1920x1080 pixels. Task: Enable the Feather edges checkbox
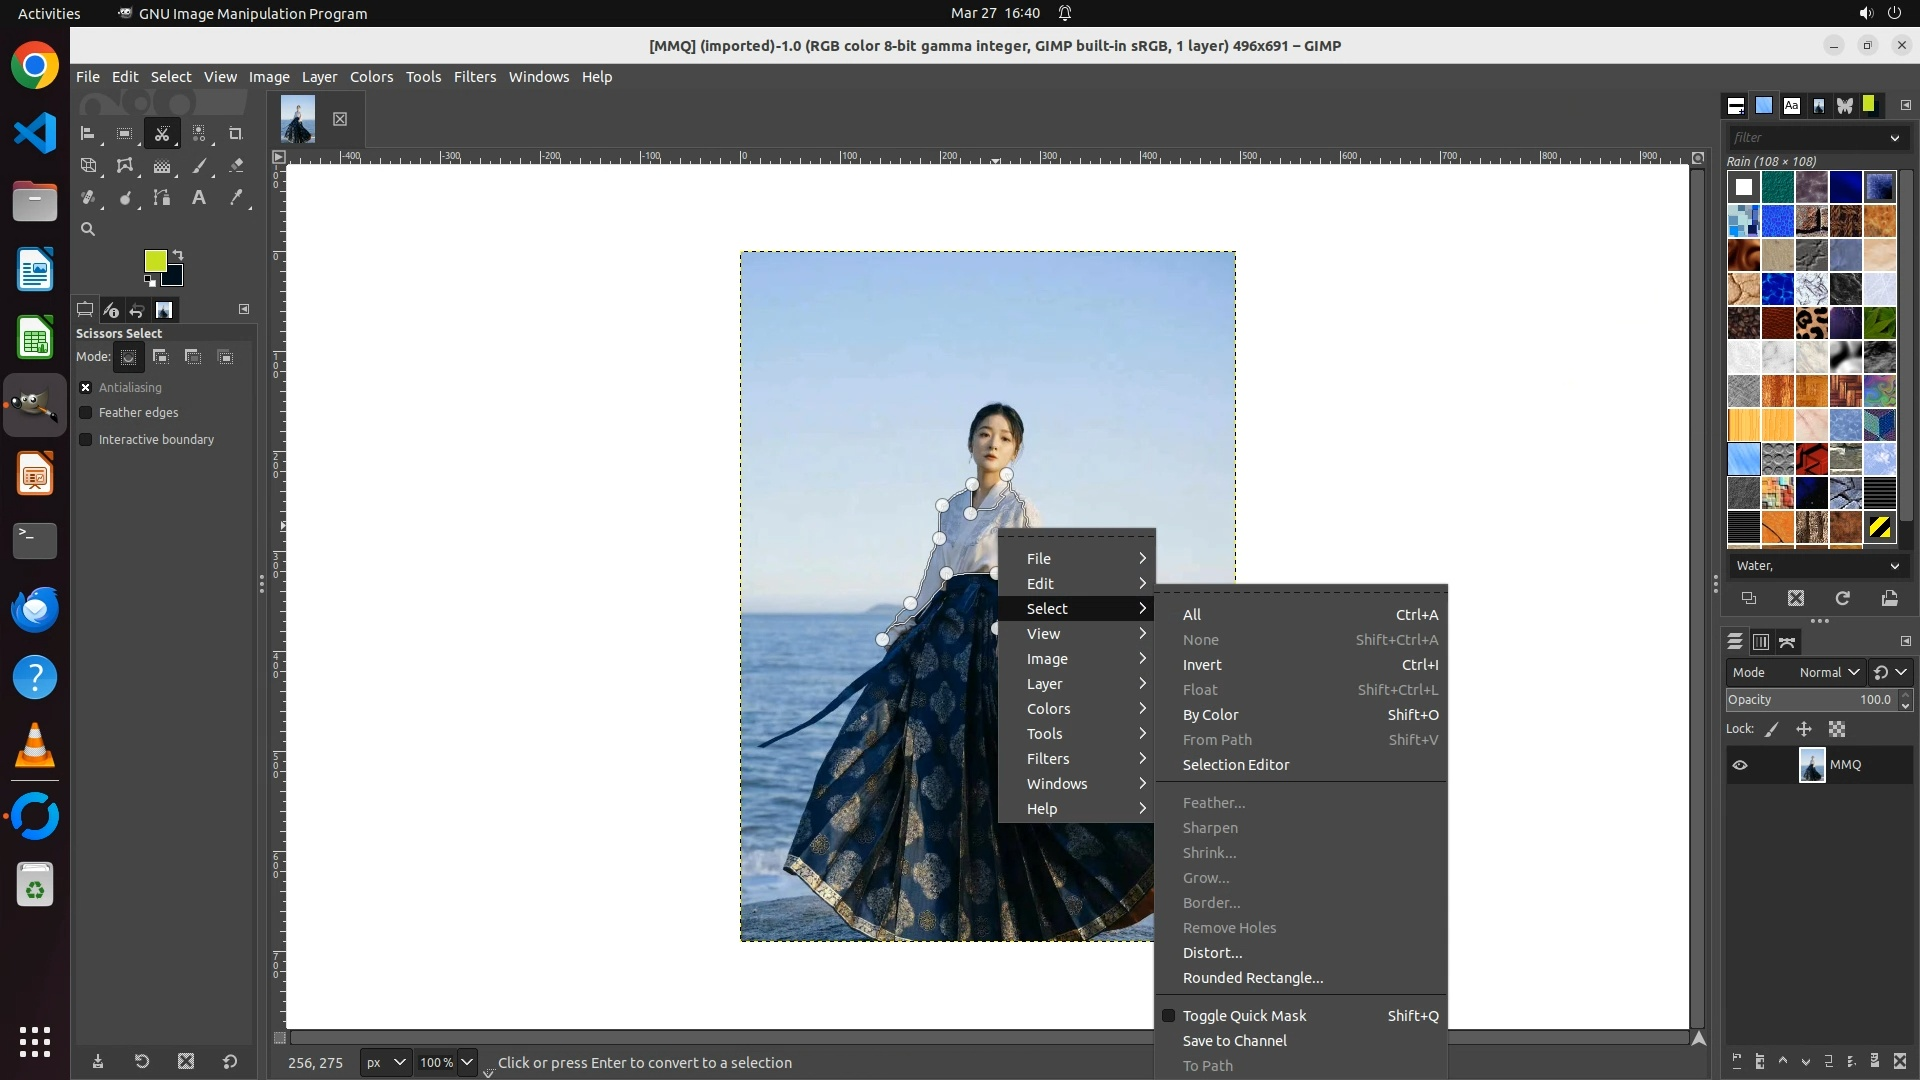[86, 413]
